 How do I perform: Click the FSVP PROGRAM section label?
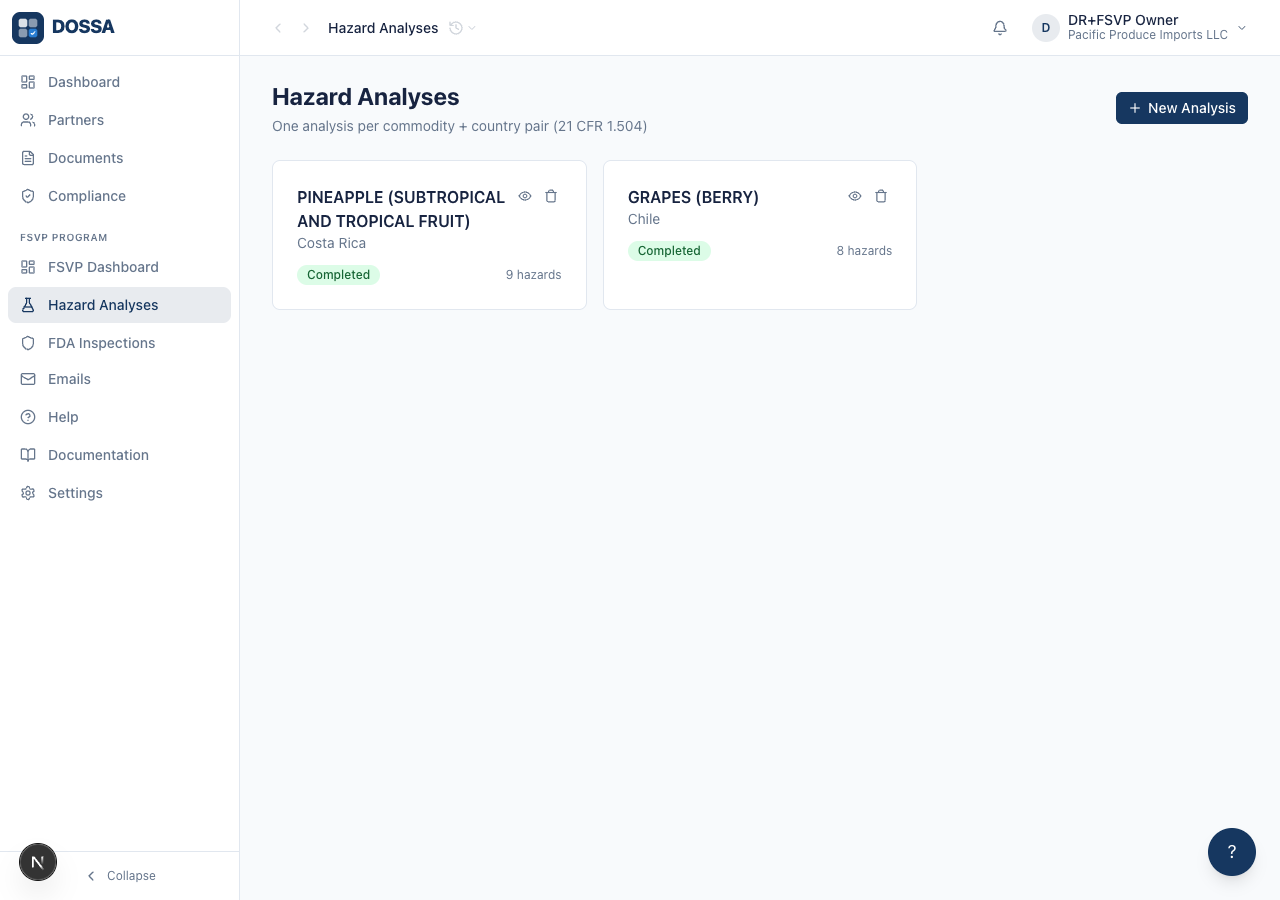coord(64,238)
